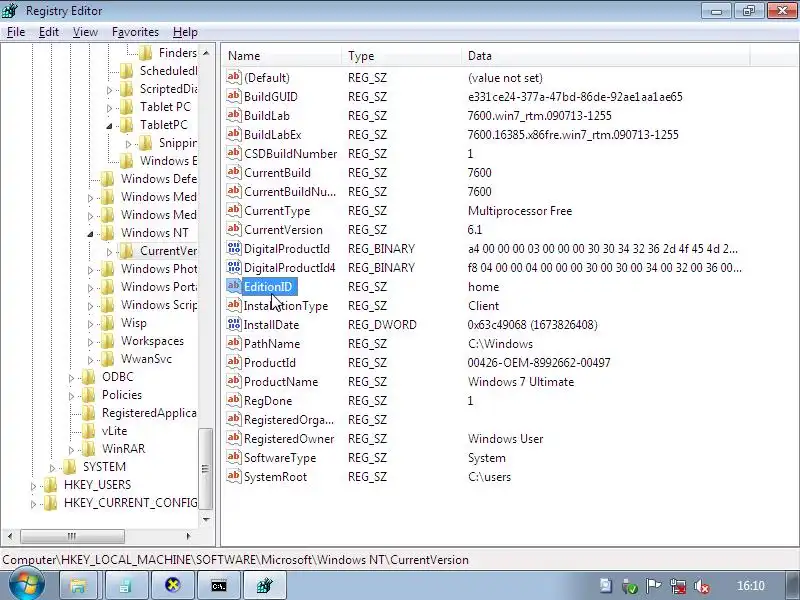Expand the Policies key
Image resolution: width=800 pixels, height=600 pixels.
pyautogui.click(x=71, y=395)
